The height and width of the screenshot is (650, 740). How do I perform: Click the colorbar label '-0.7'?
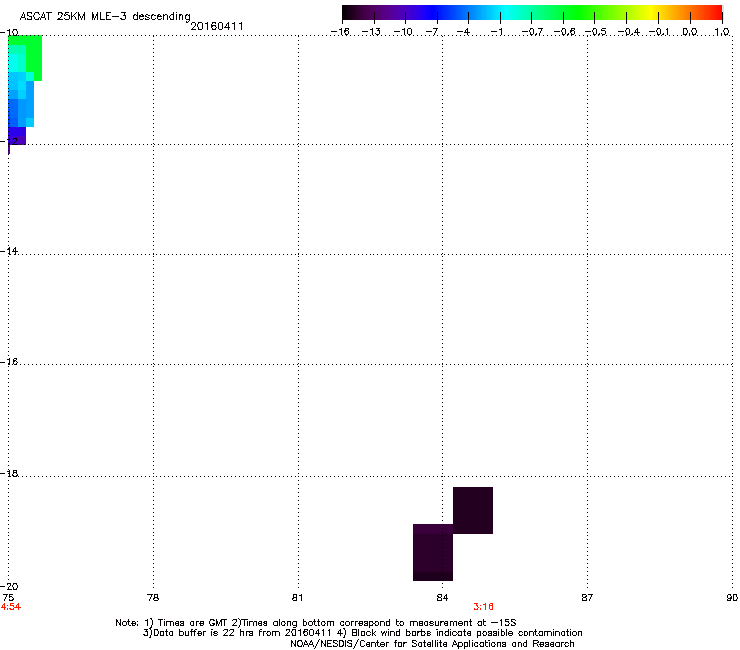[531, 32]
